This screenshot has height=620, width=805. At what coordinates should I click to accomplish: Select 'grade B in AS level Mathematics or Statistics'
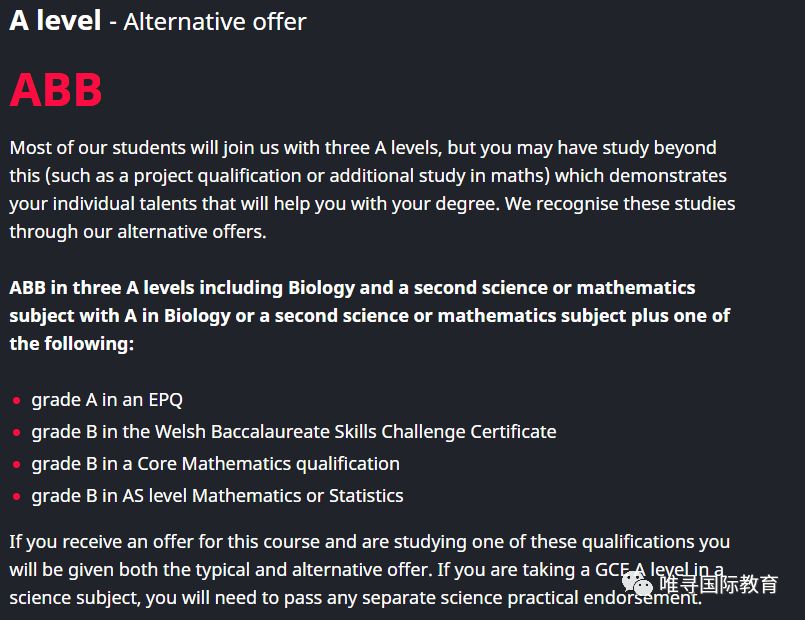coord(217,496)
